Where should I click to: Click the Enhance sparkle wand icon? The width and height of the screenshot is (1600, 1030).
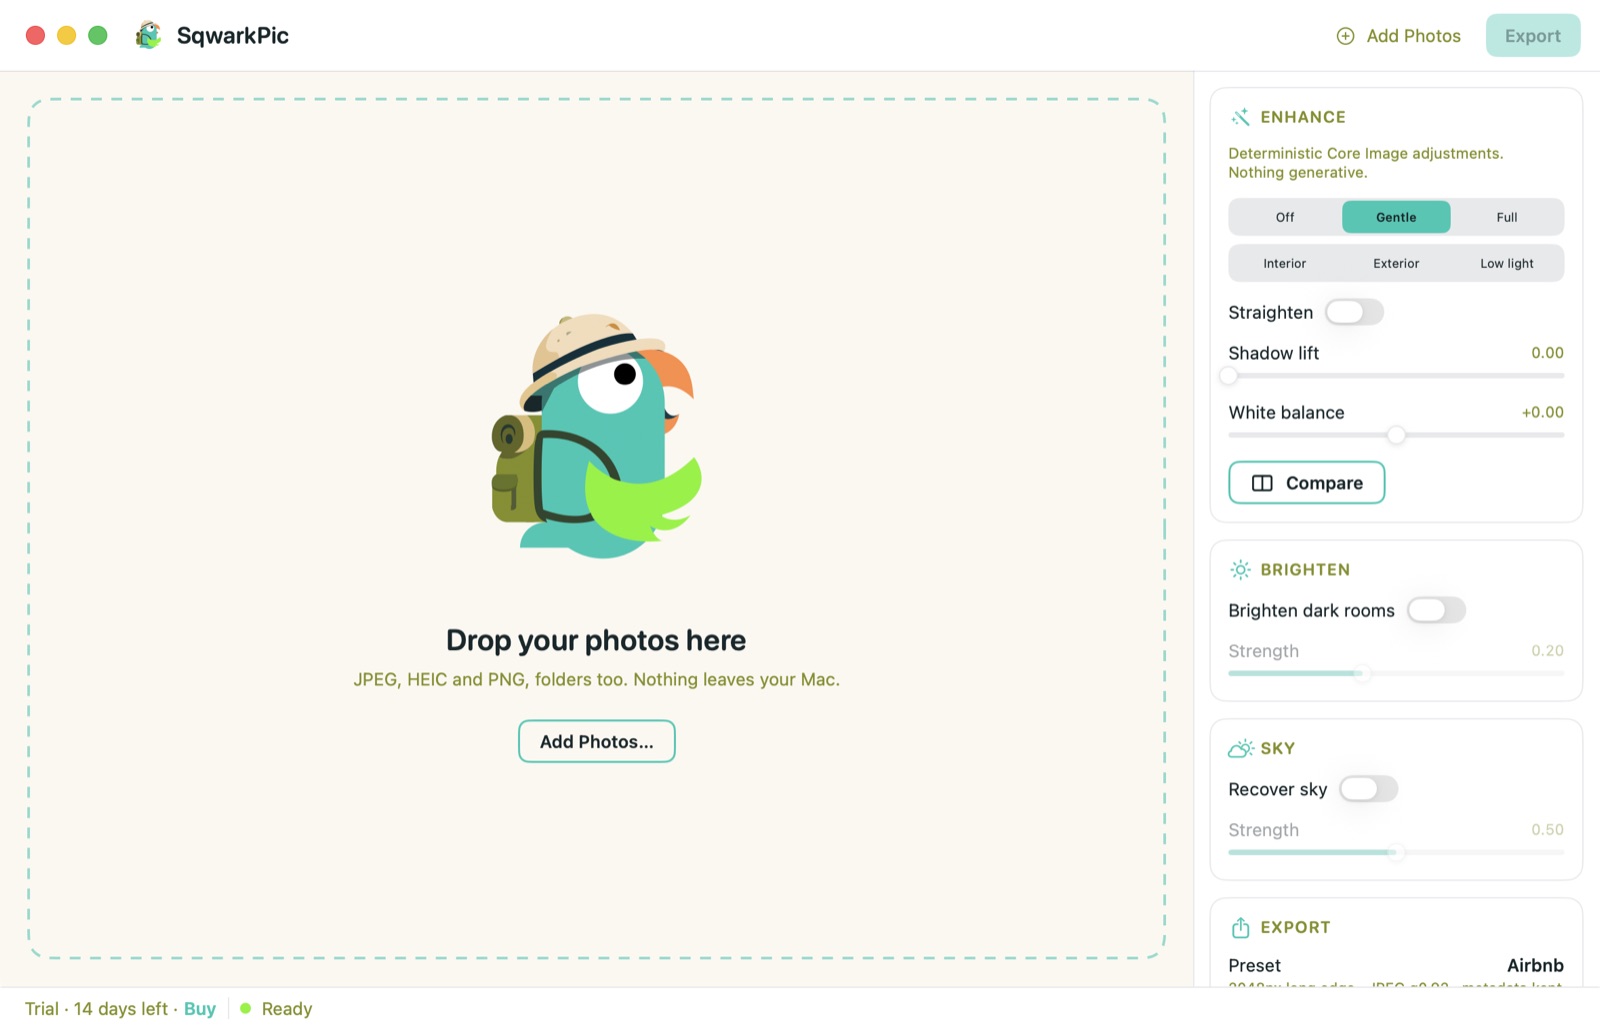(1240, 117)
